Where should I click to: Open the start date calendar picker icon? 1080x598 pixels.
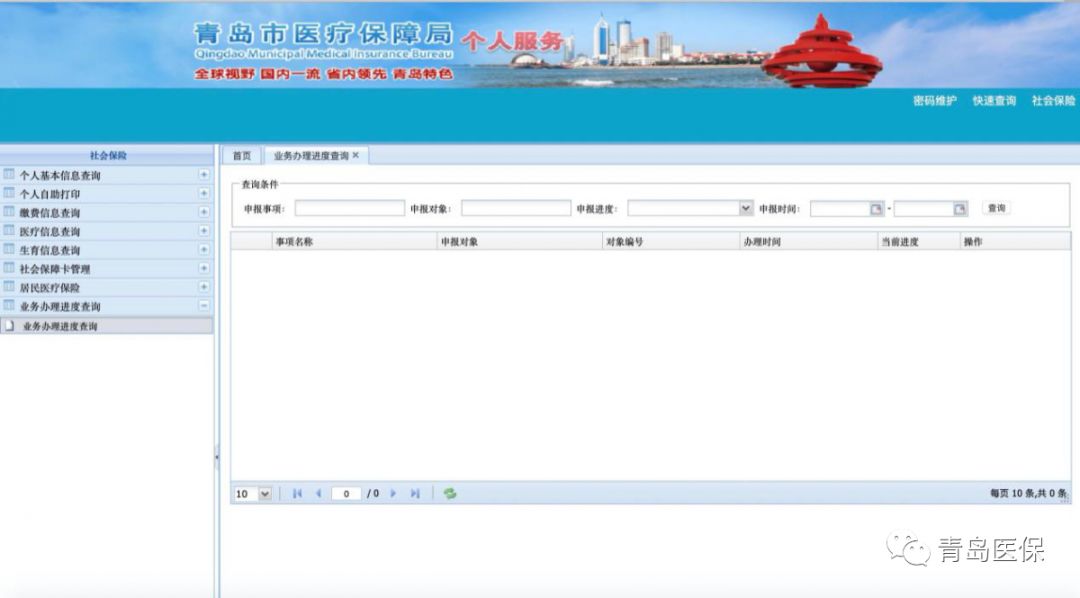[x=876, y=209]
